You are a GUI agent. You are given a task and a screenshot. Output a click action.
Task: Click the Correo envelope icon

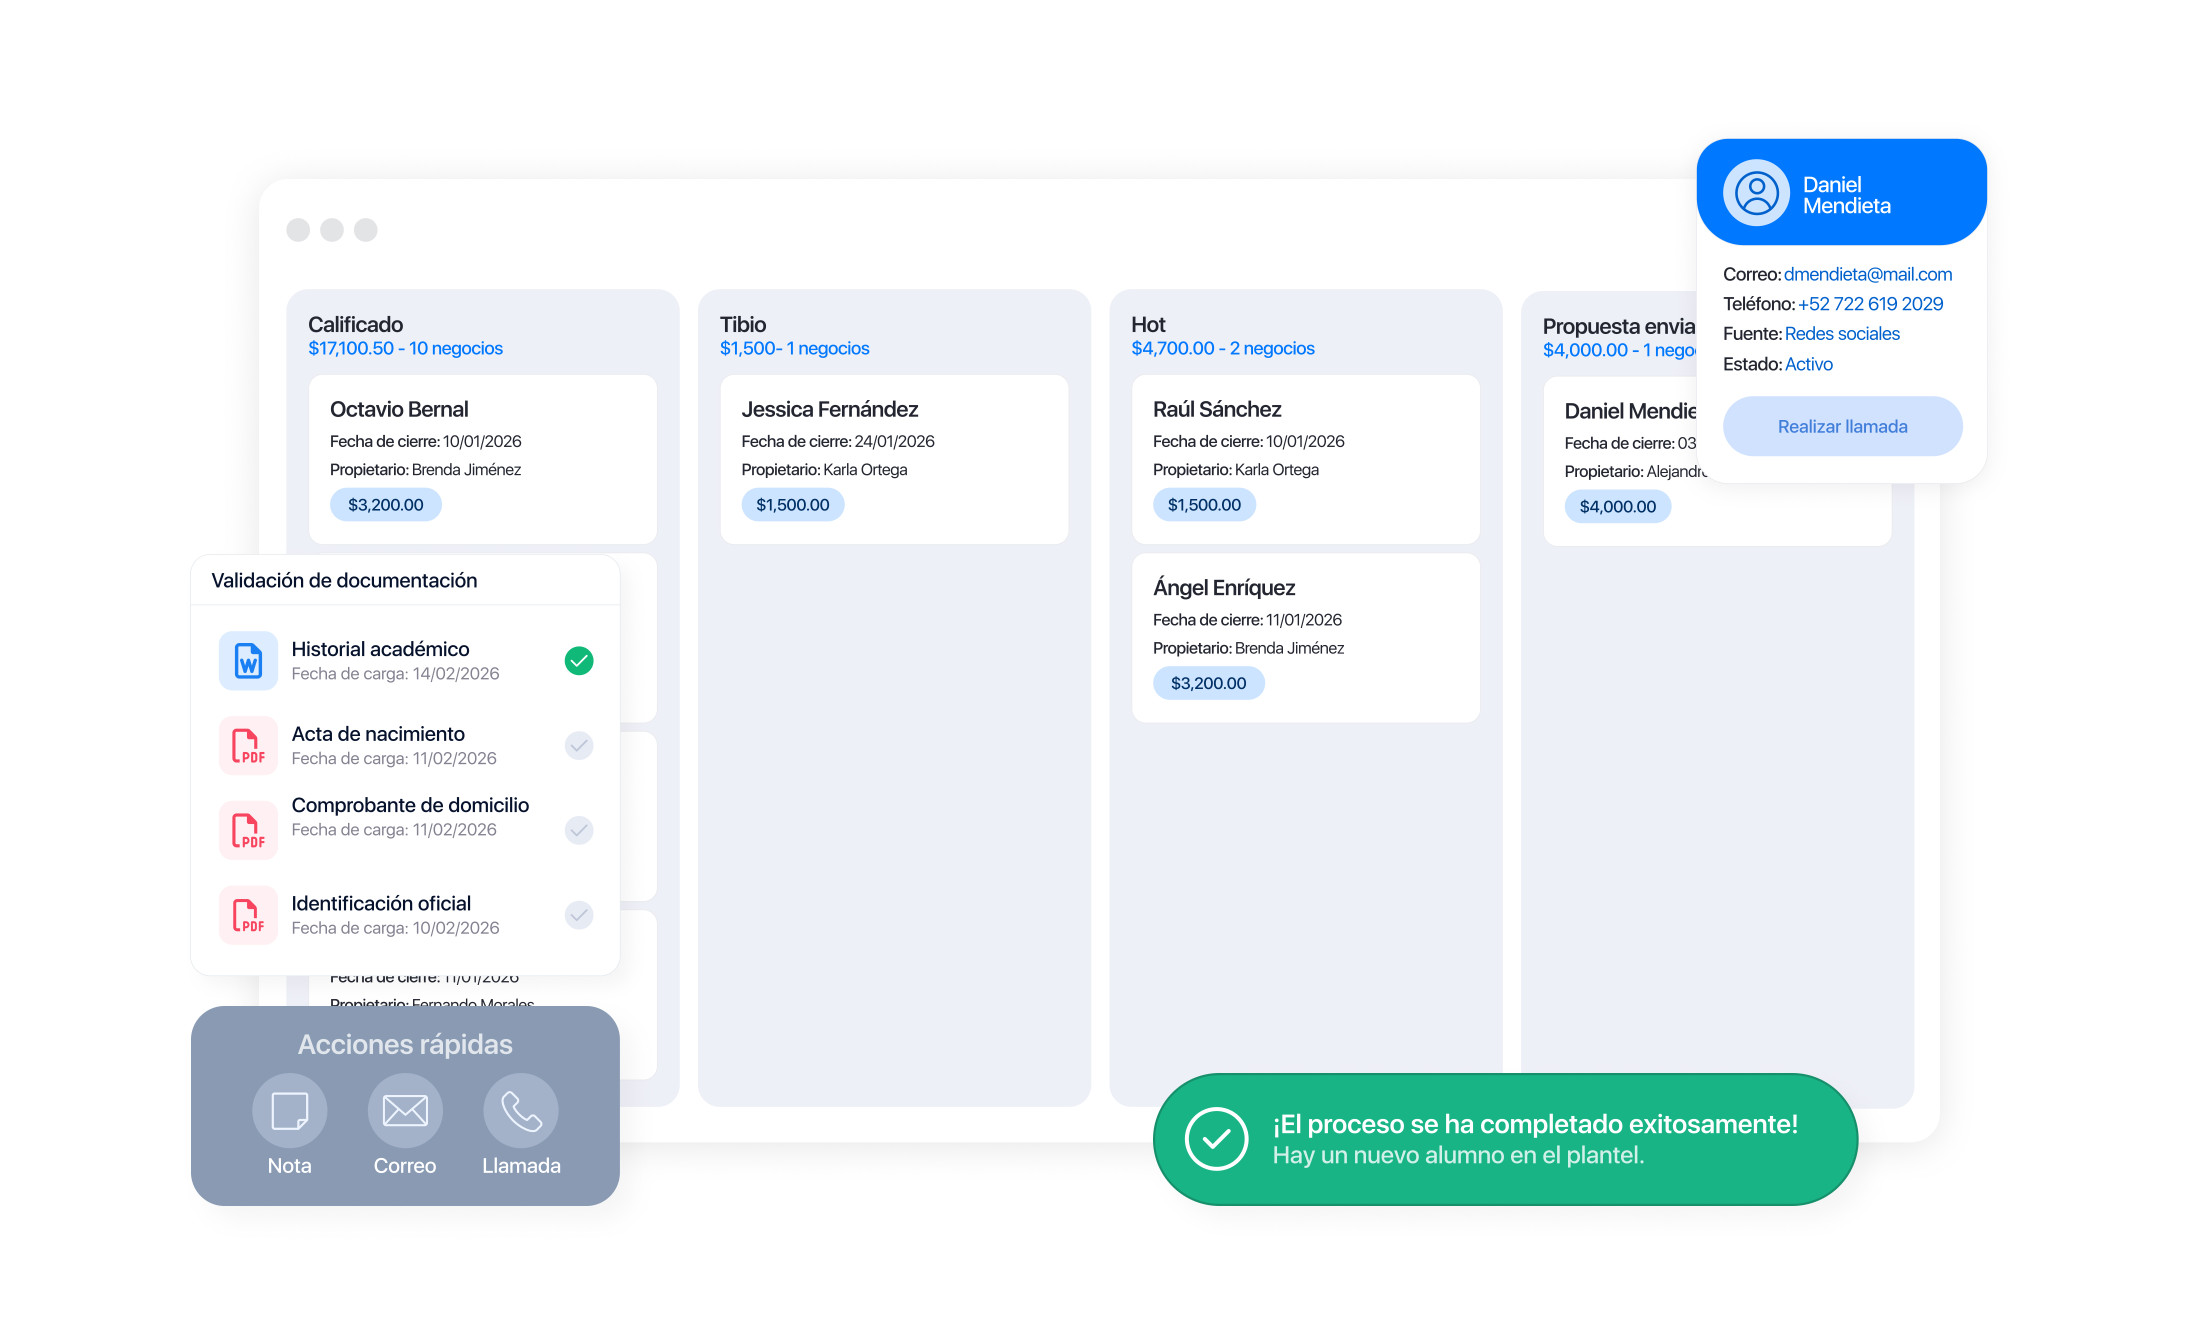[405, 1110]
